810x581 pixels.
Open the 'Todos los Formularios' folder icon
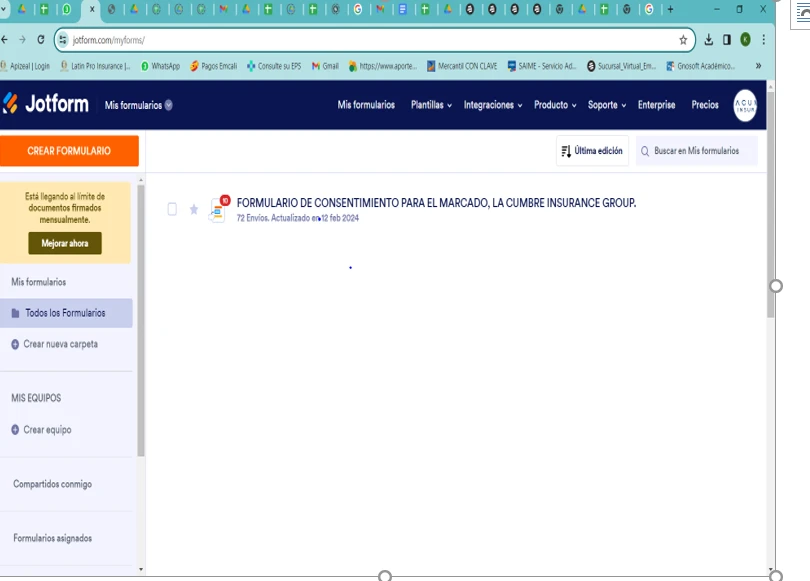16,312
